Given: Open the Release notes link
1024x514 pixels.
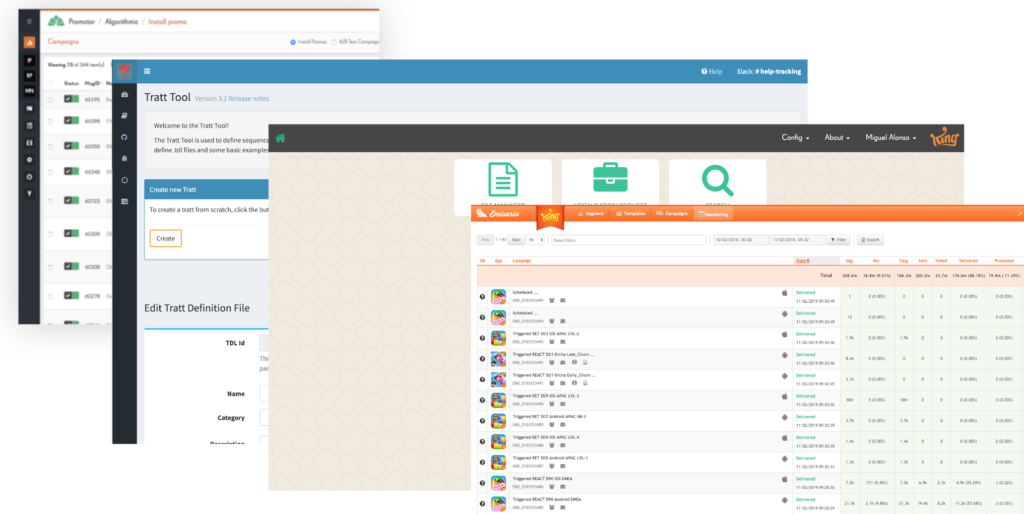Looking at the screenshot, I should point(248,99).
